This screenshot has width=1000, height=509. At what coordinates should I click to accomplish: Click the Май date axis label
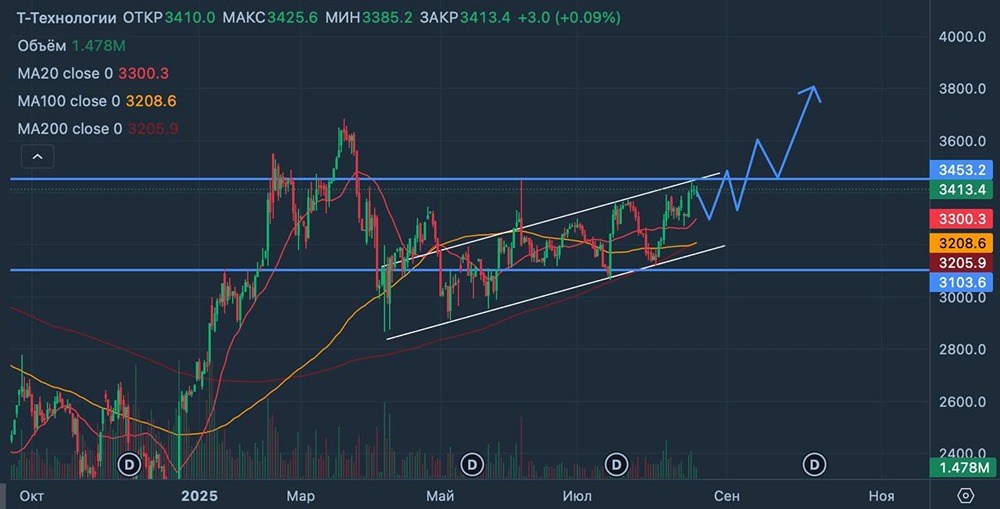[x=440, y=496]
